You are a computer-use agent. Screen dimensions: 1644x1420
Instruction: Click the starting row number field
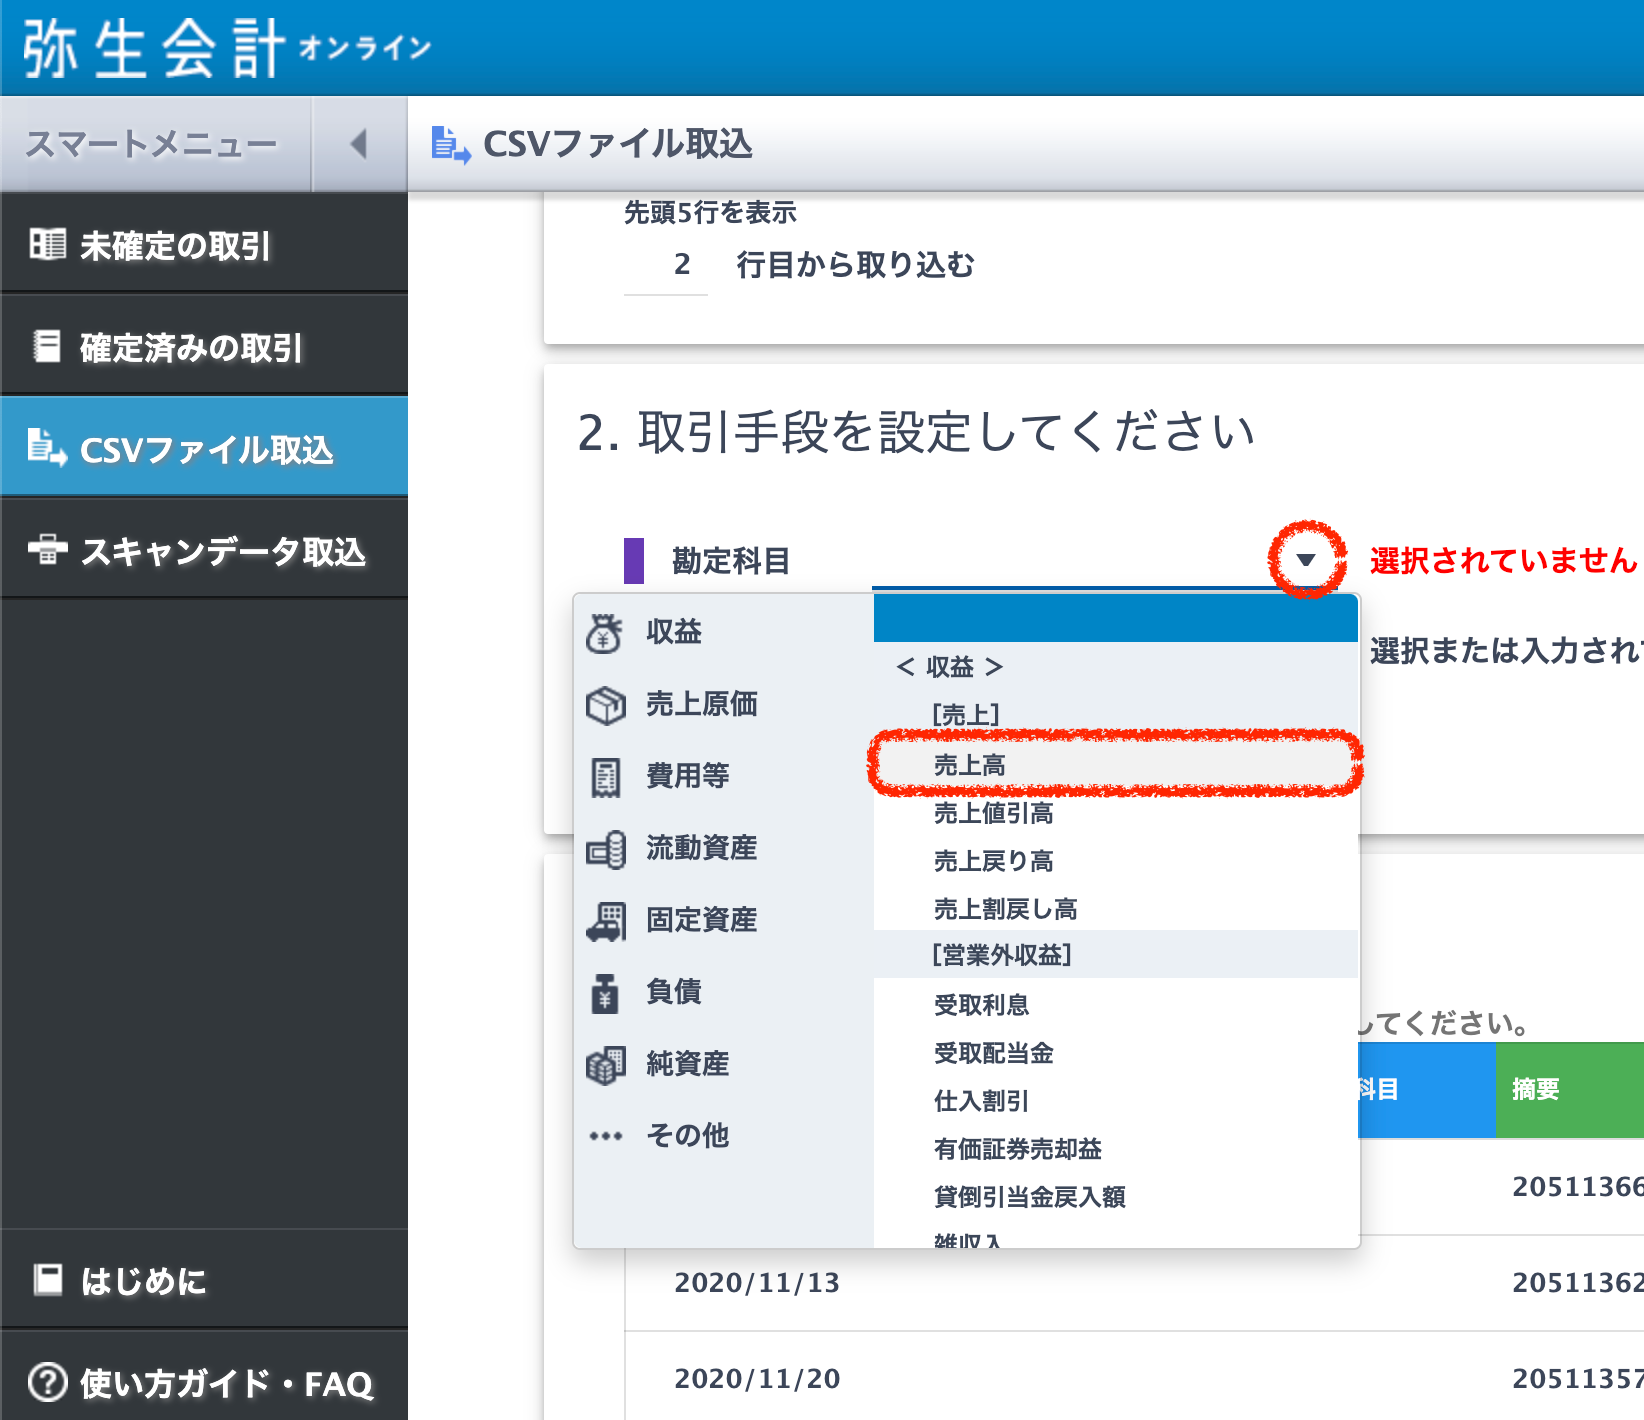(x=666, y=265)
